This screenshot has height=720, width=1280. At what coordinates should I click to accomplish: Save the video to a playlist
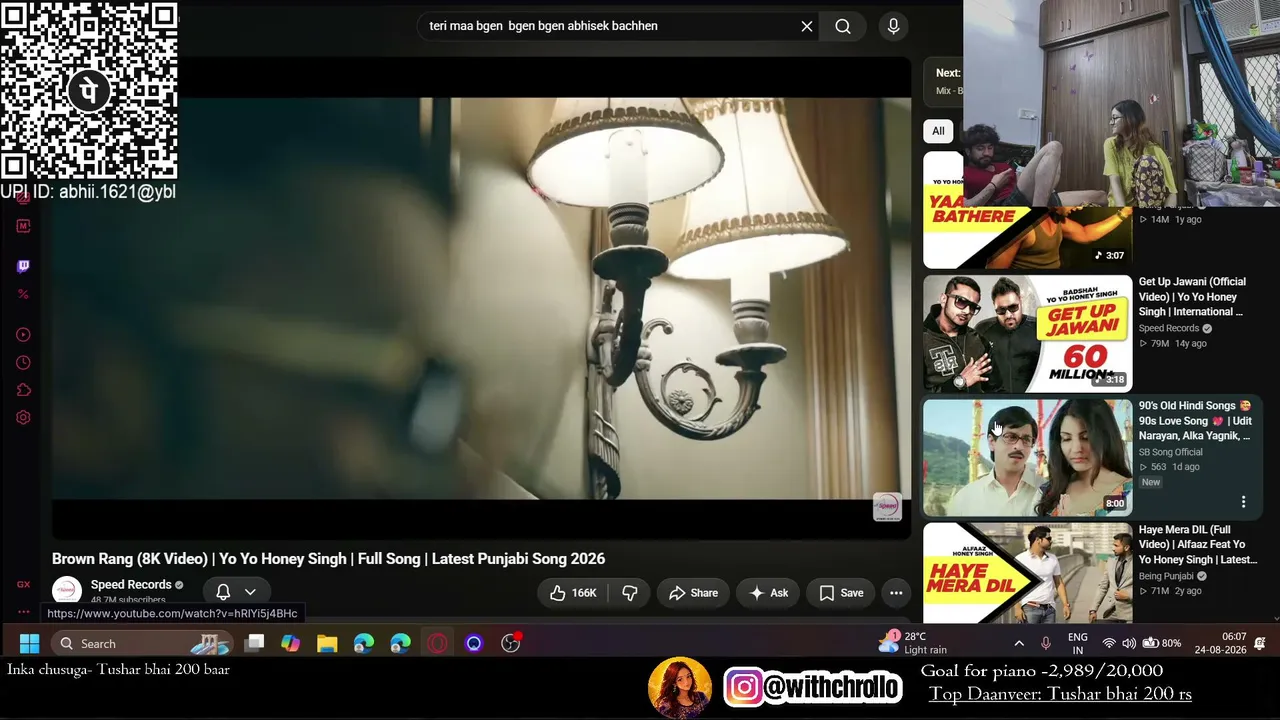[x=841, y=593]
